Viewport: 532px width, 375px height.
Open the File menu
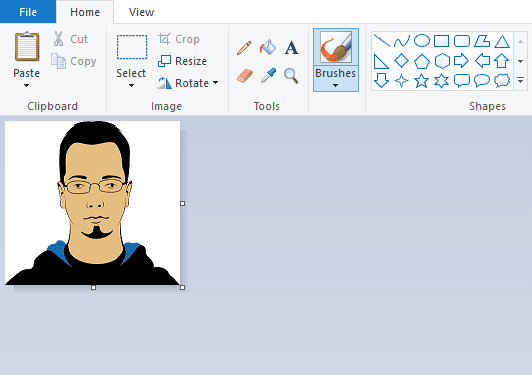(28, 12)
